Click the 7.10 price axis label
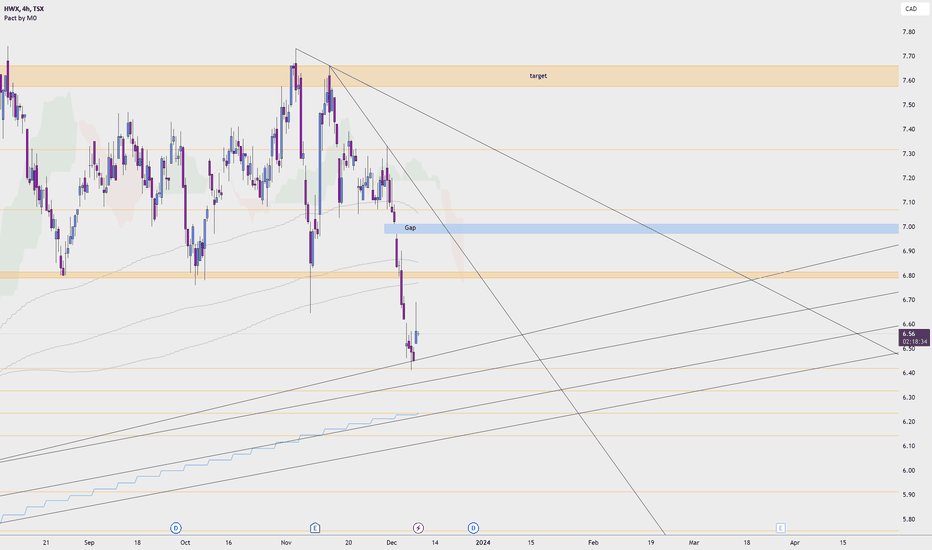The width and height of the screenshot is (932, 550). point(908,203)
